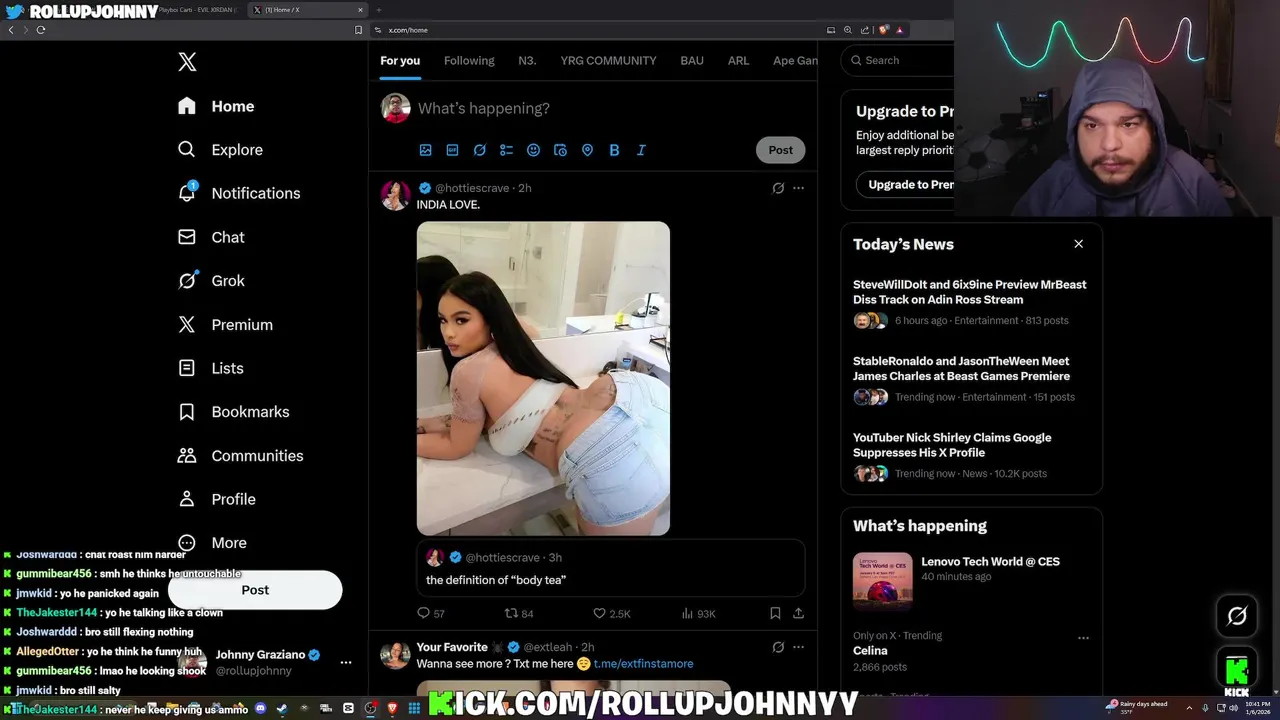Open Discord from the Windows taskbar
1280x720 pixels.
coord(261,708)
